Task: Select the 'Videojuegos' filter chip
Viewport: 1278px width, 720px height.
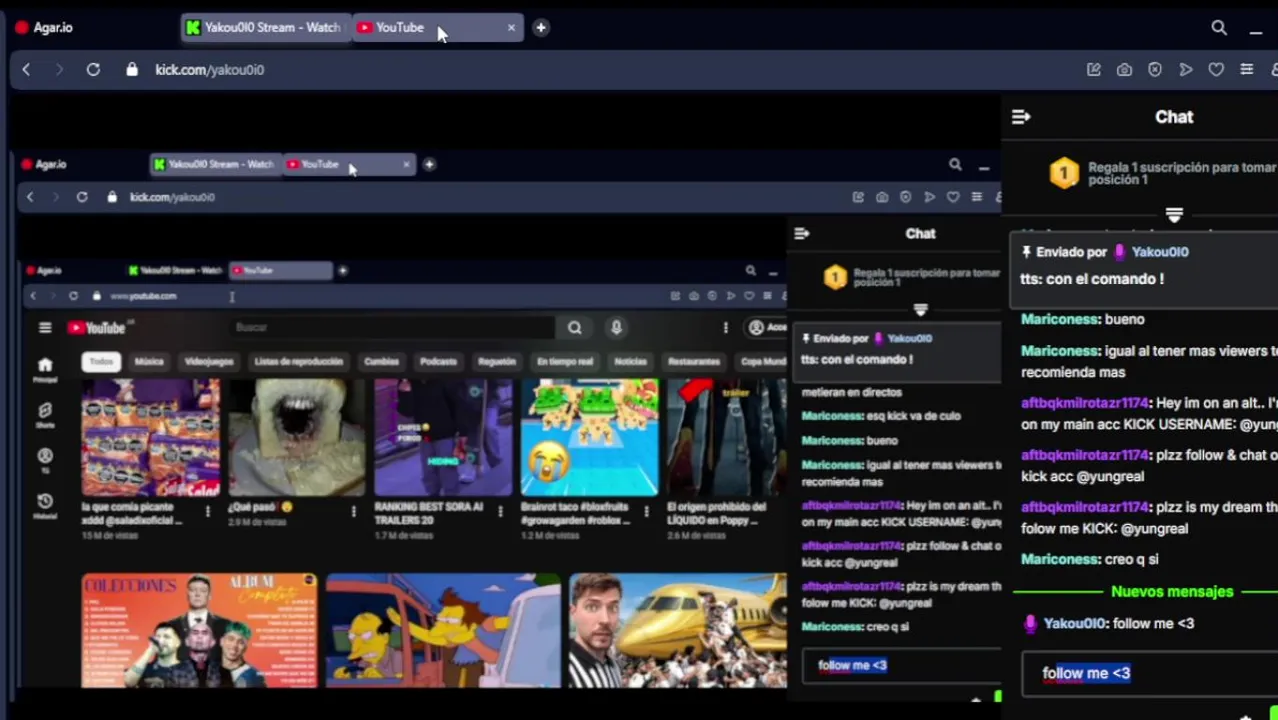Action: pos(209,361)
